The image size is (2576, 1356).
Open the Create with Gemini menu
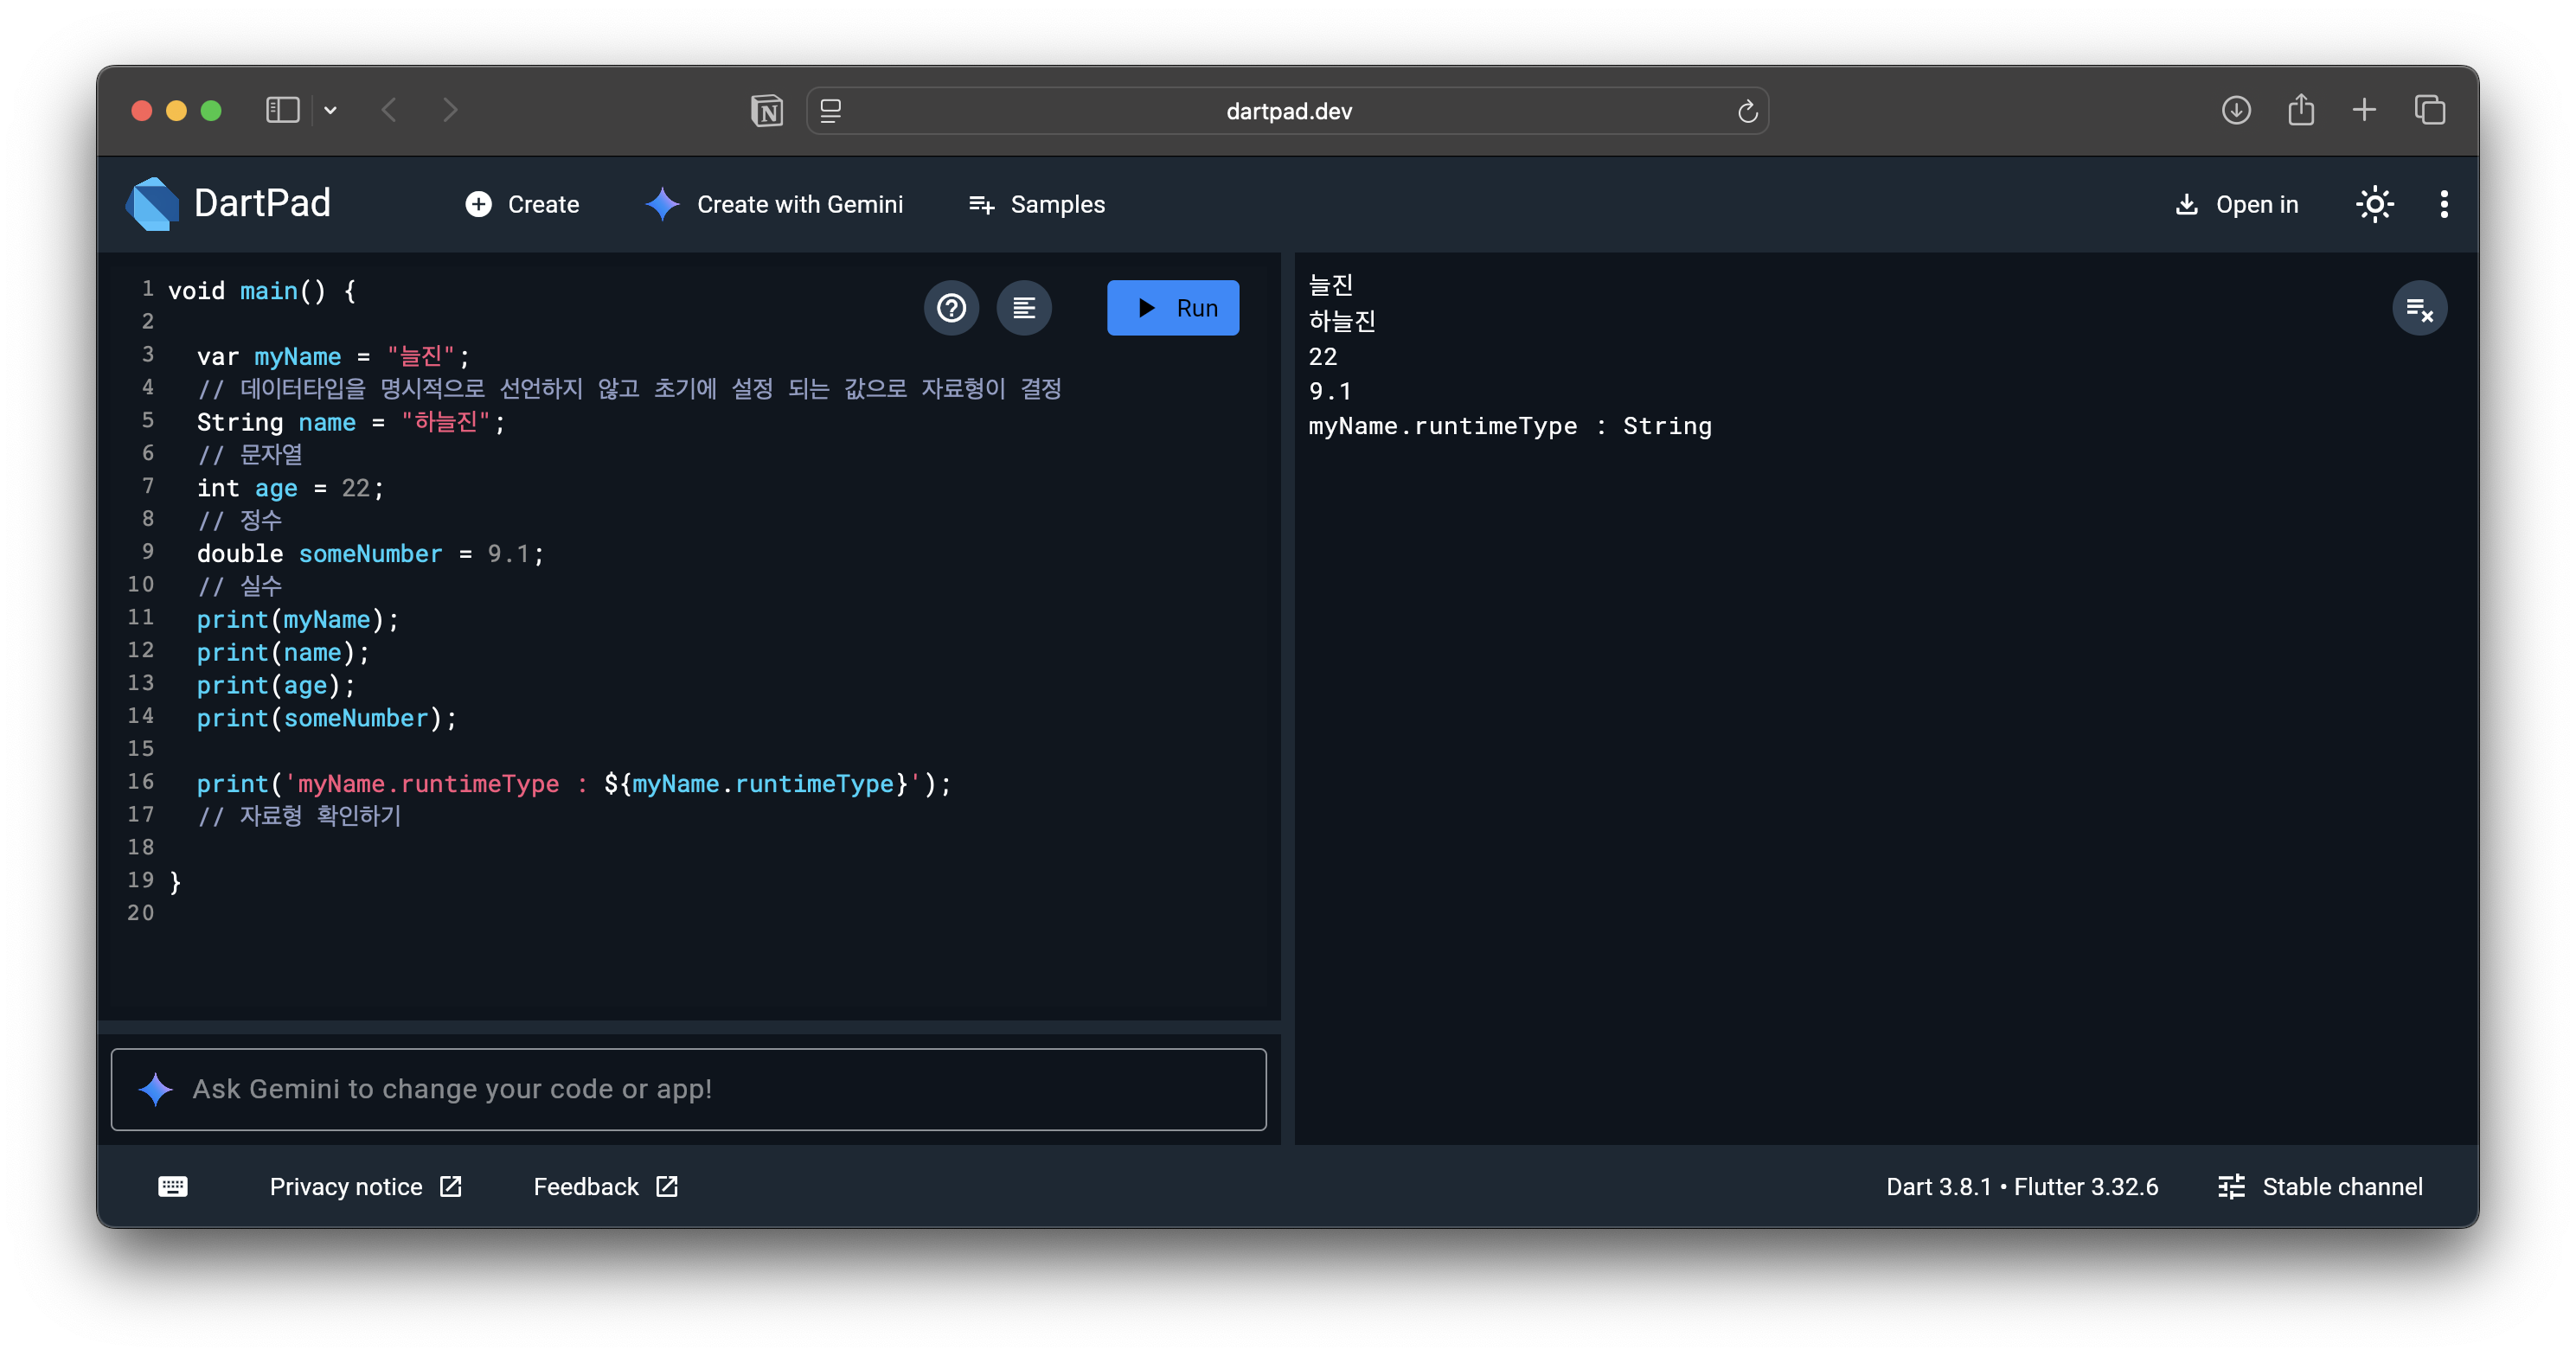(773, 204)
